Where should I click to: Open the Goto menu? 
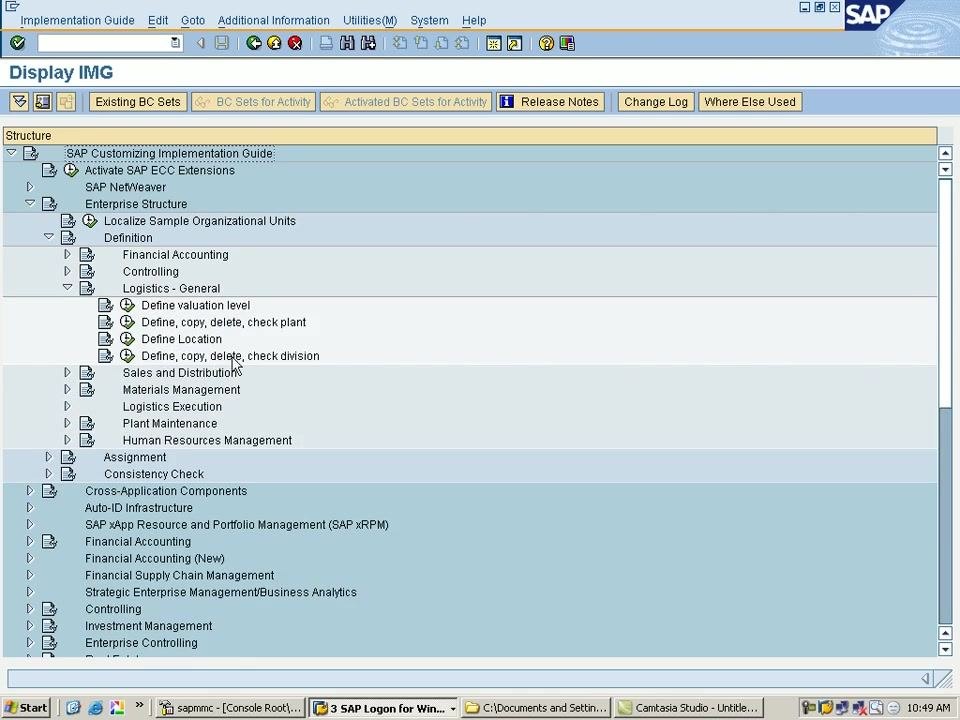[193, 20]
